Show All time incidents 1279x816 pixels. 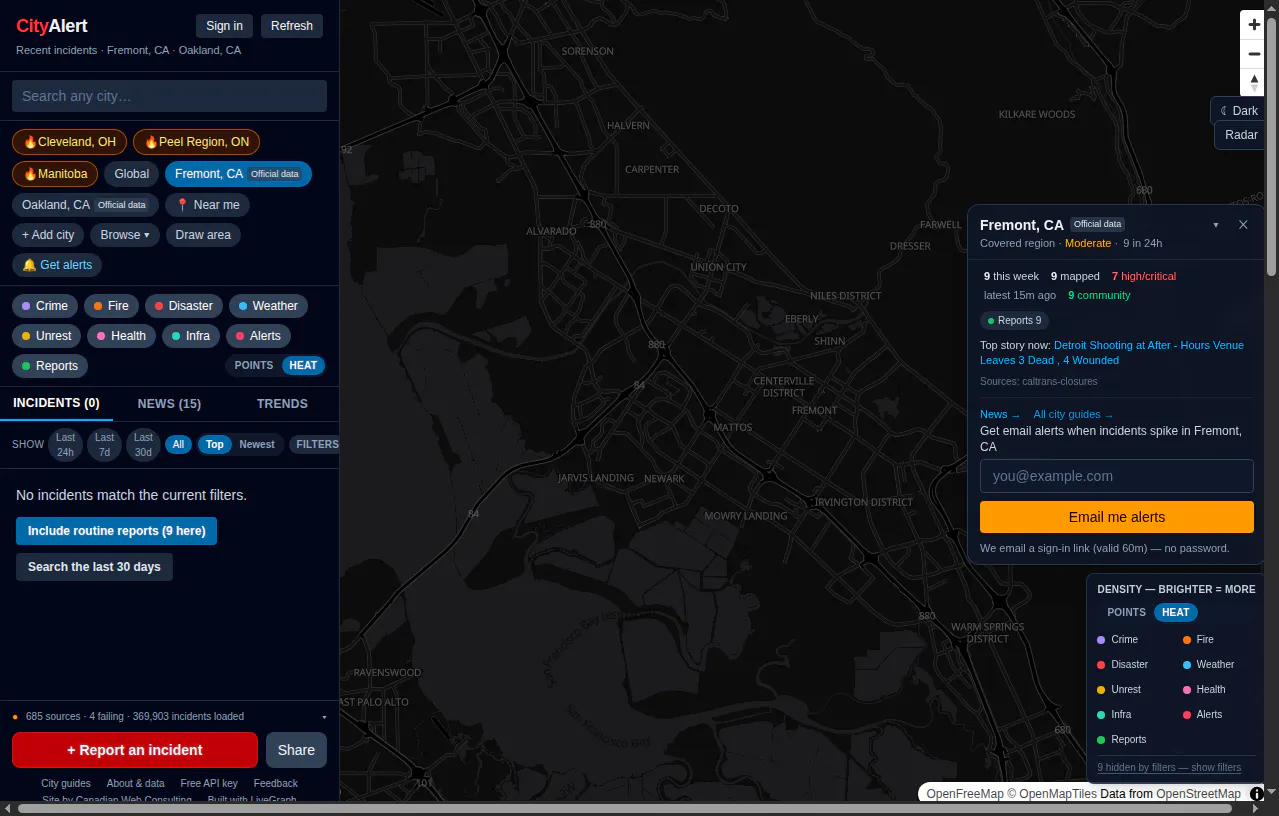[178, 444]
